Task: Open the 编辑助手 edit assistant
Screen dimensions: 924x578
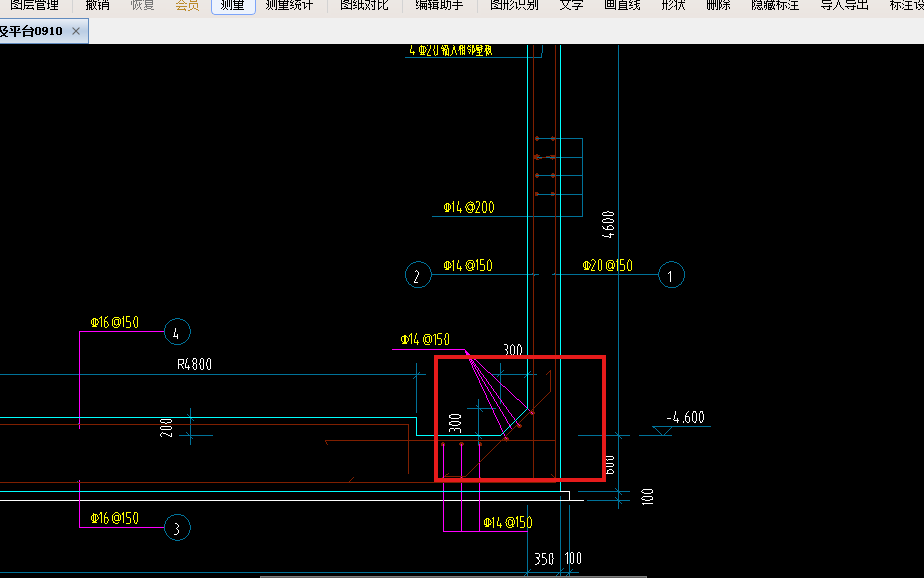Action: (x=439, y=6)
